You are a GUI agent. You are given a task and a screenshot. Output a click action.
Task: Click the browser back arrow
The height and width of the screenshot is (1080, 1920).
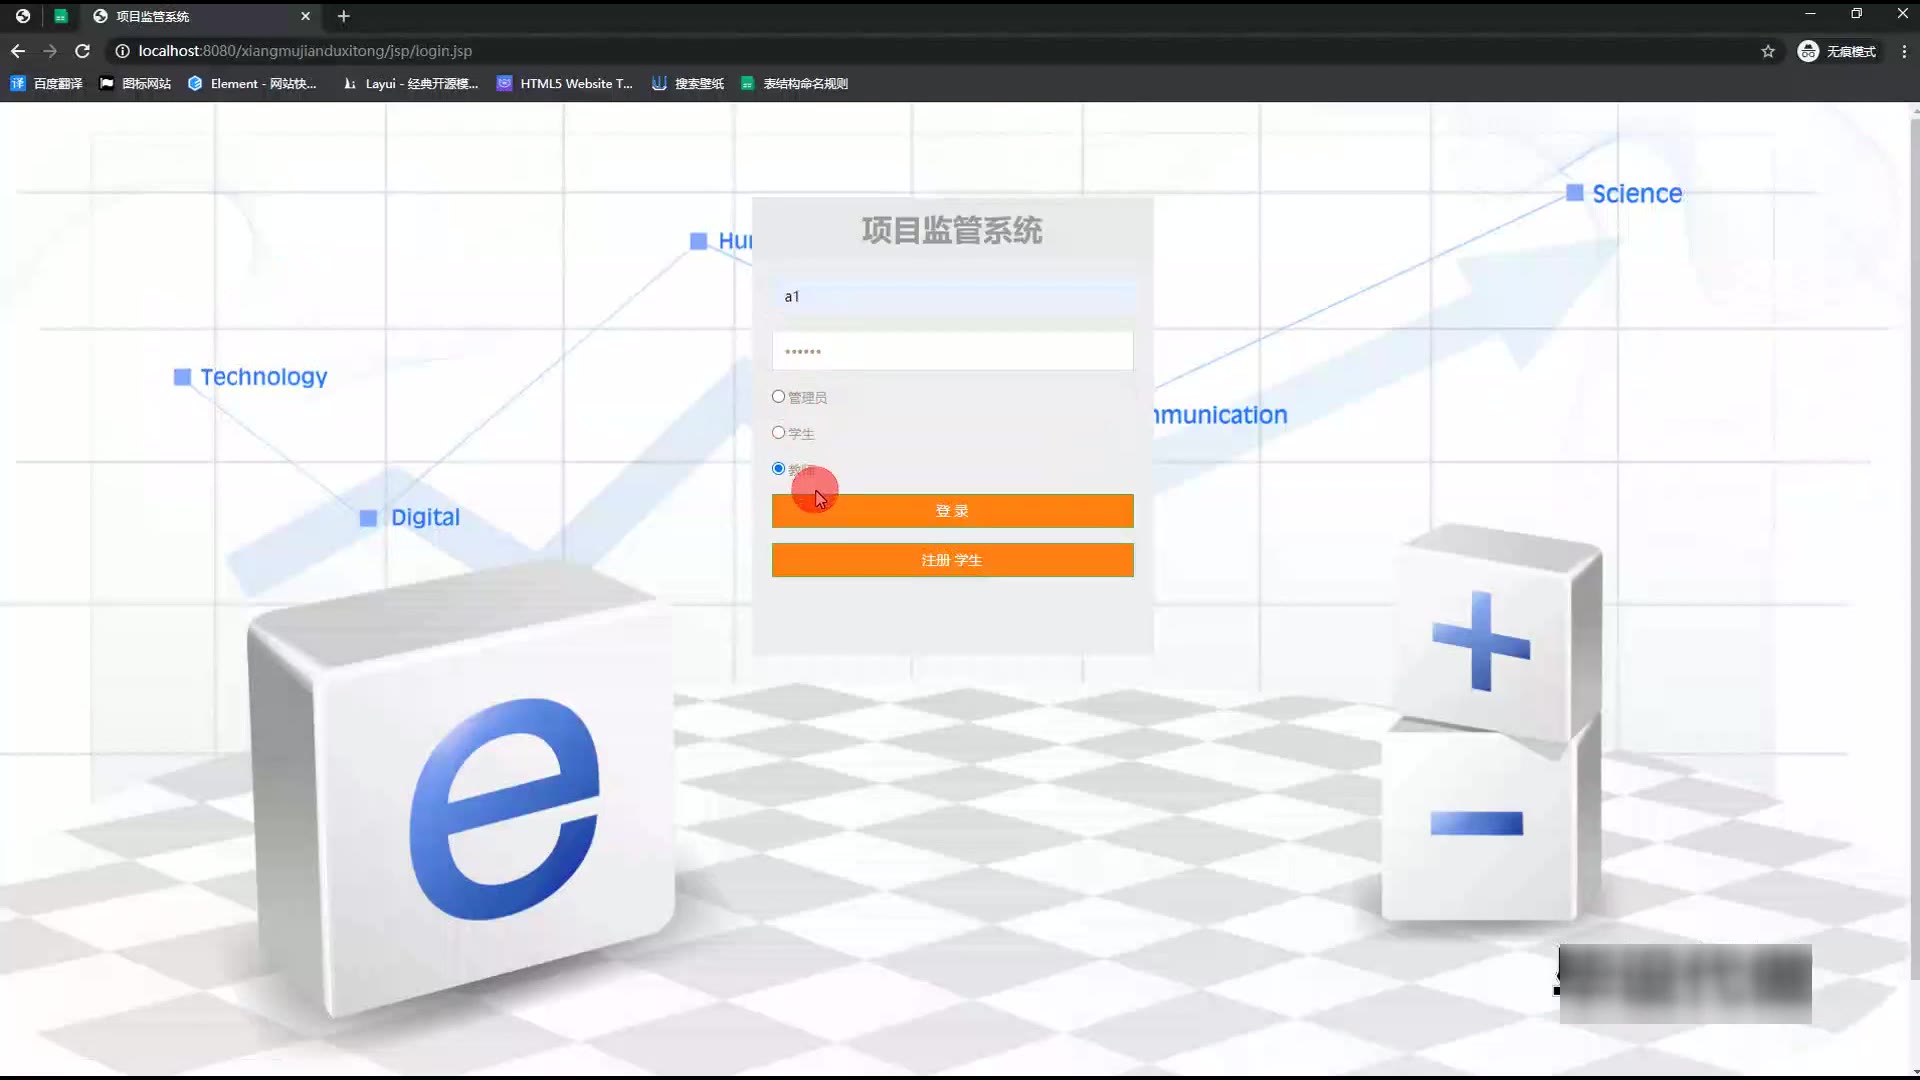point(18,51)
